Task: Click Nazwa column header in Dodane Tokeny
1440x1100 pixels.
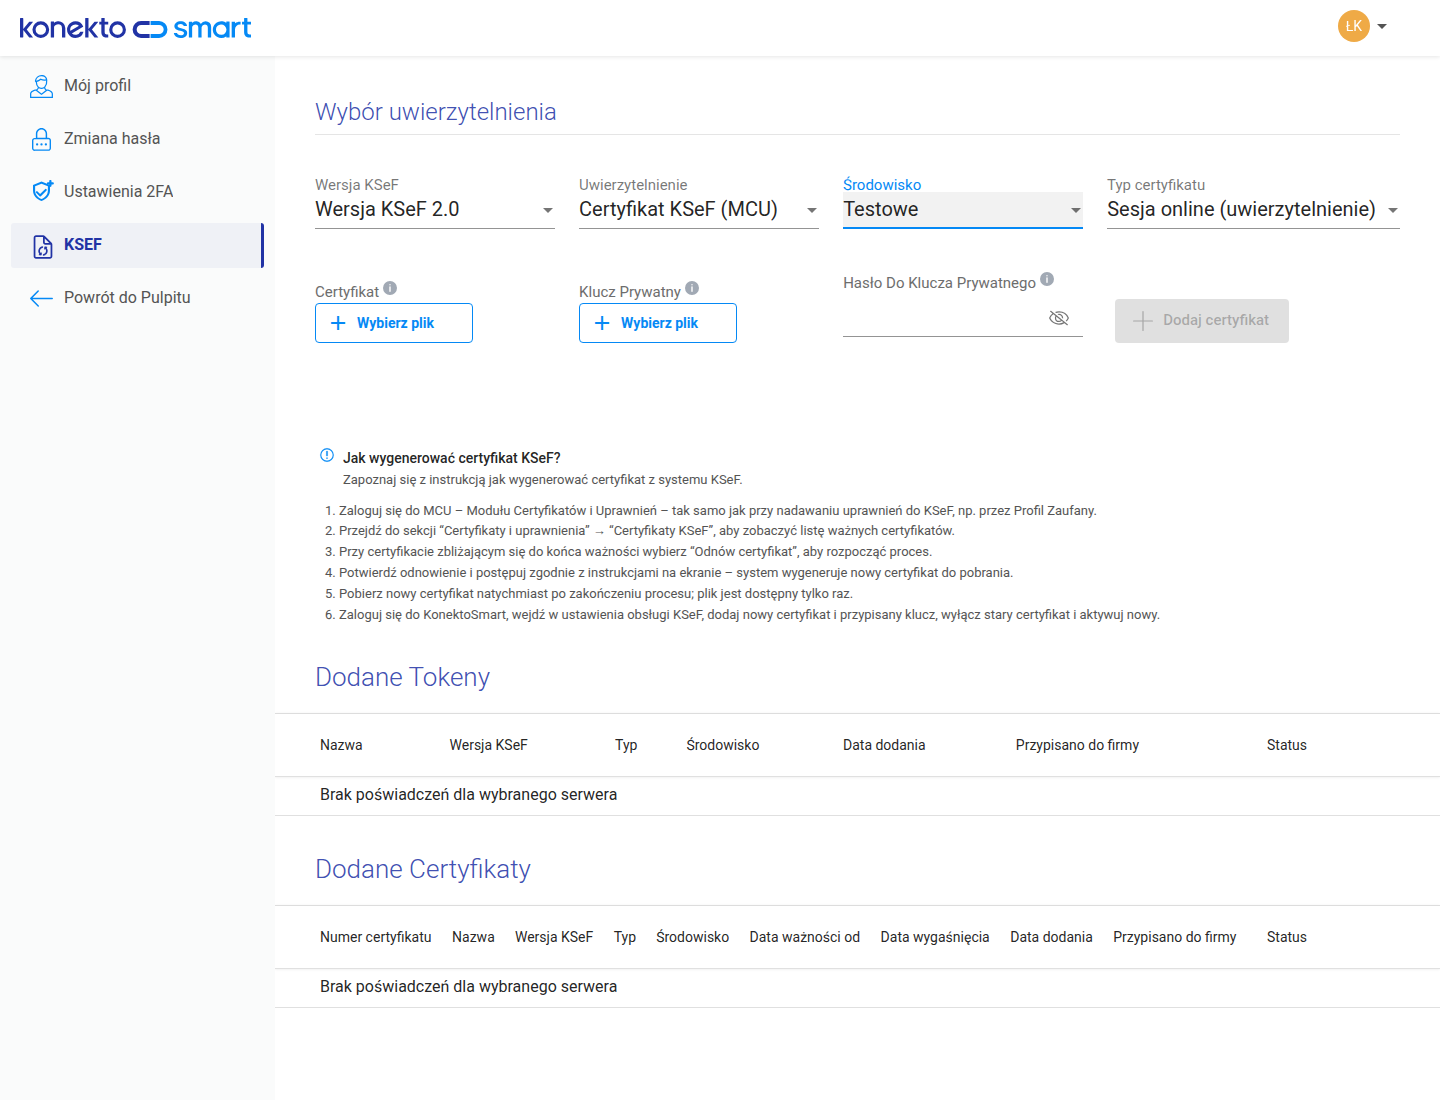Action: tap(341, 745)
